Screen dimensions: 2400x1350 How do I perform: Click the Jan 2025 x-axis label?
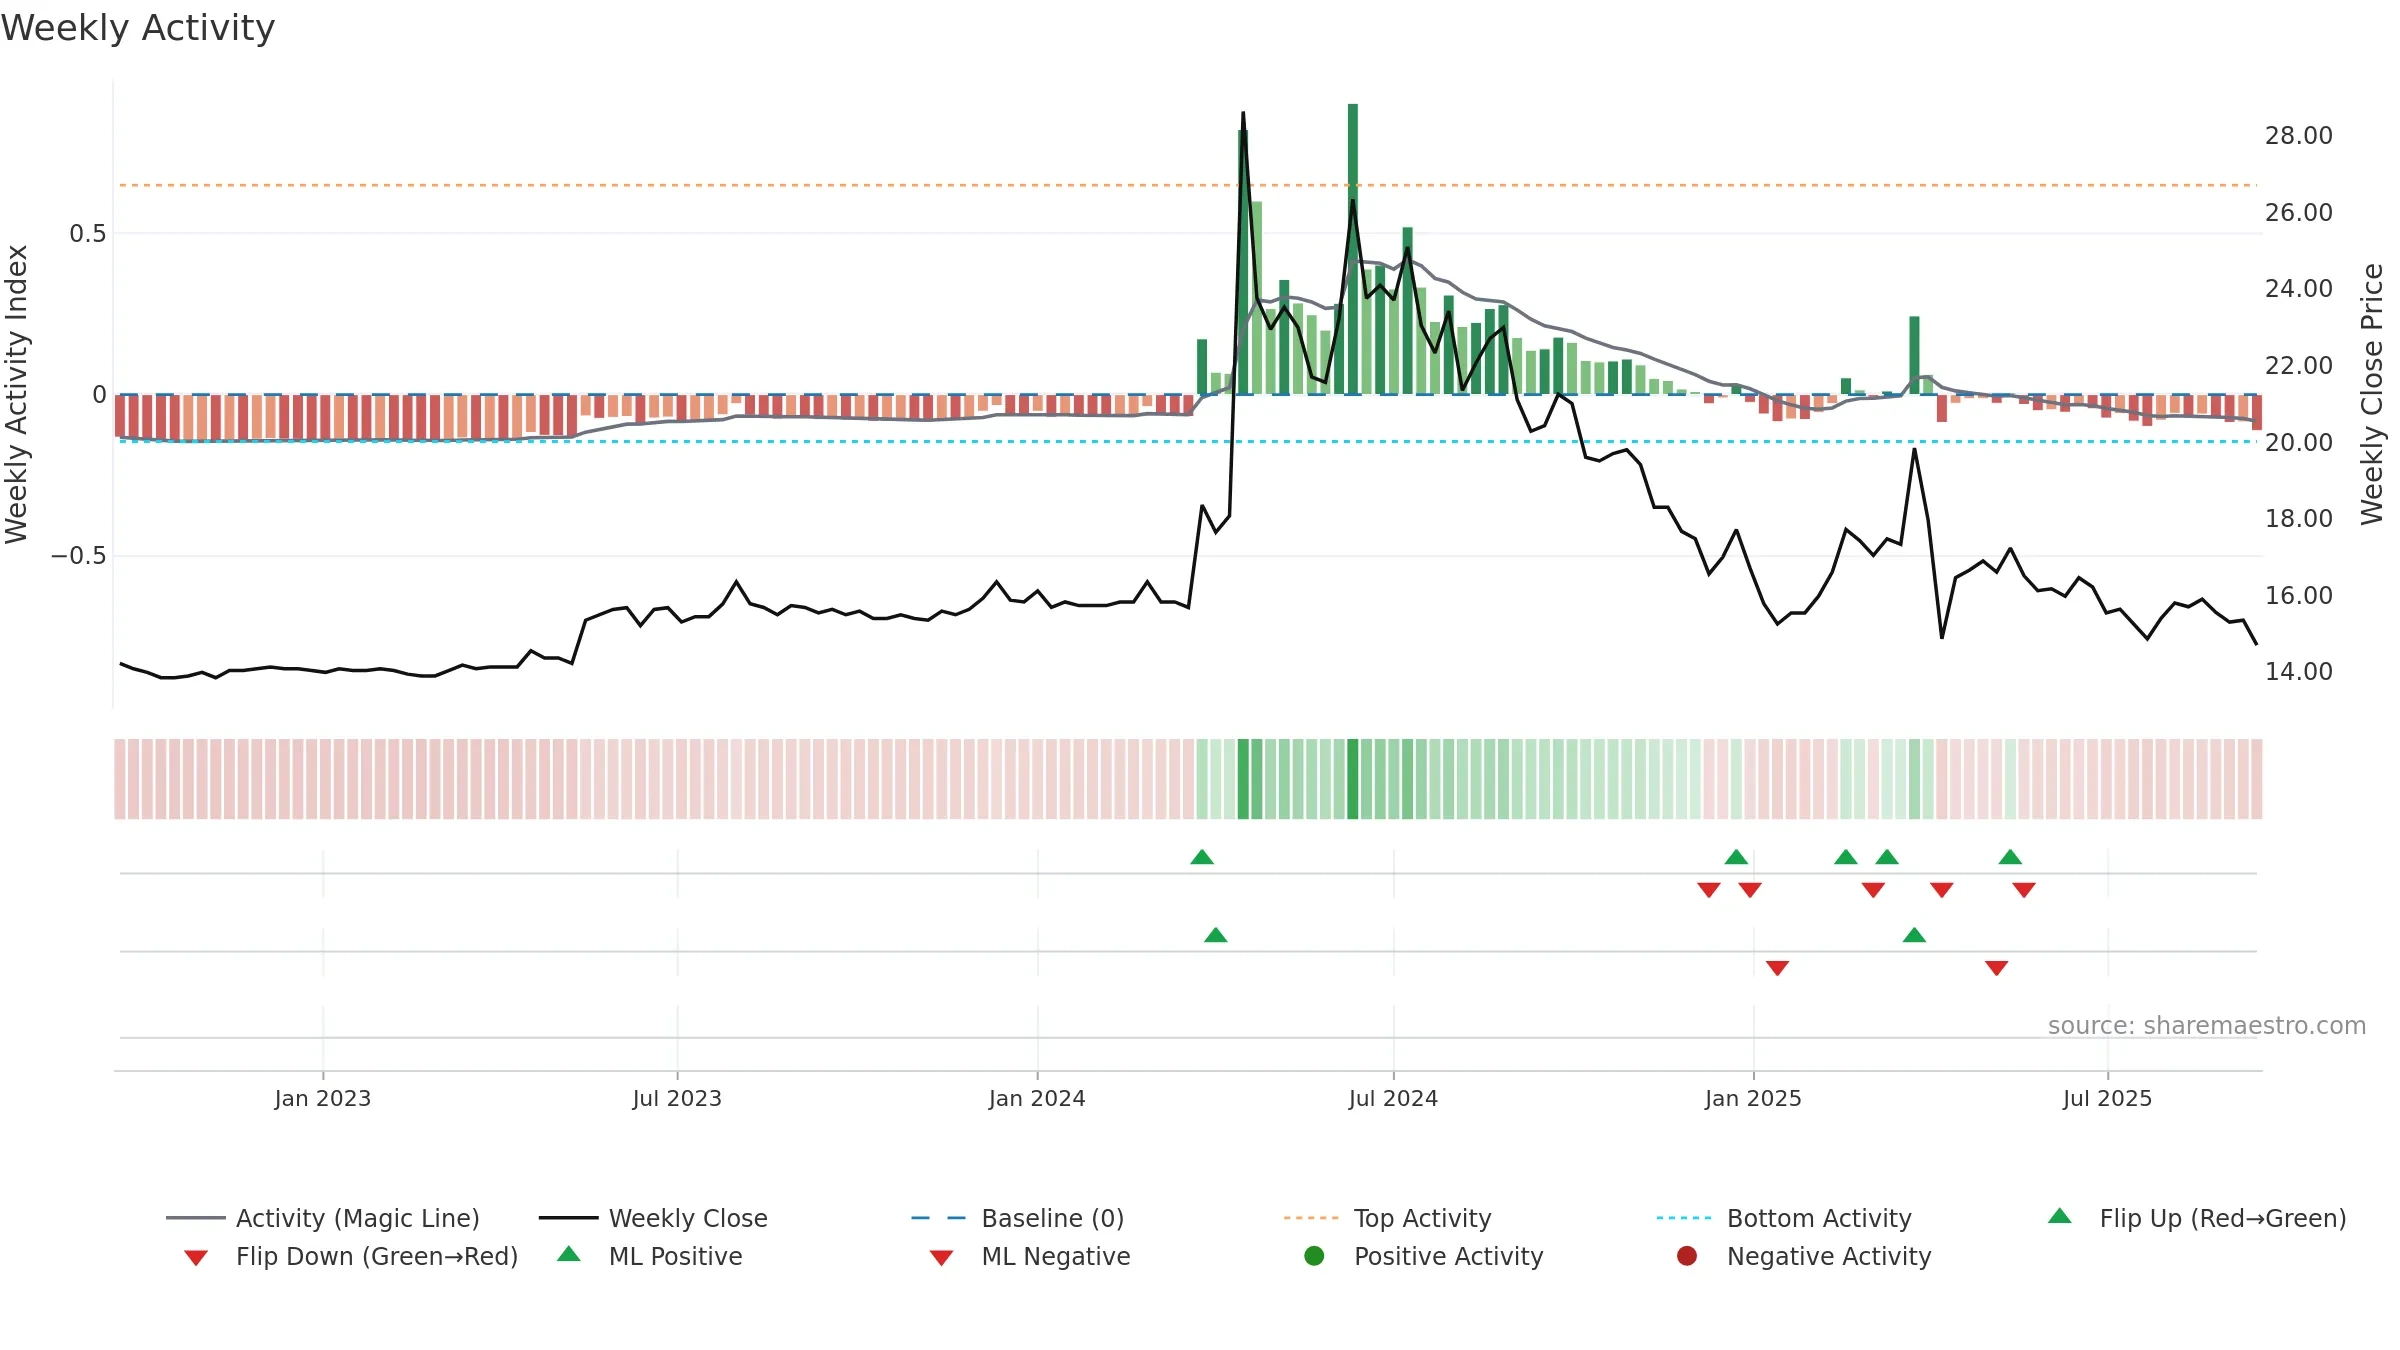point(1753,1098)
